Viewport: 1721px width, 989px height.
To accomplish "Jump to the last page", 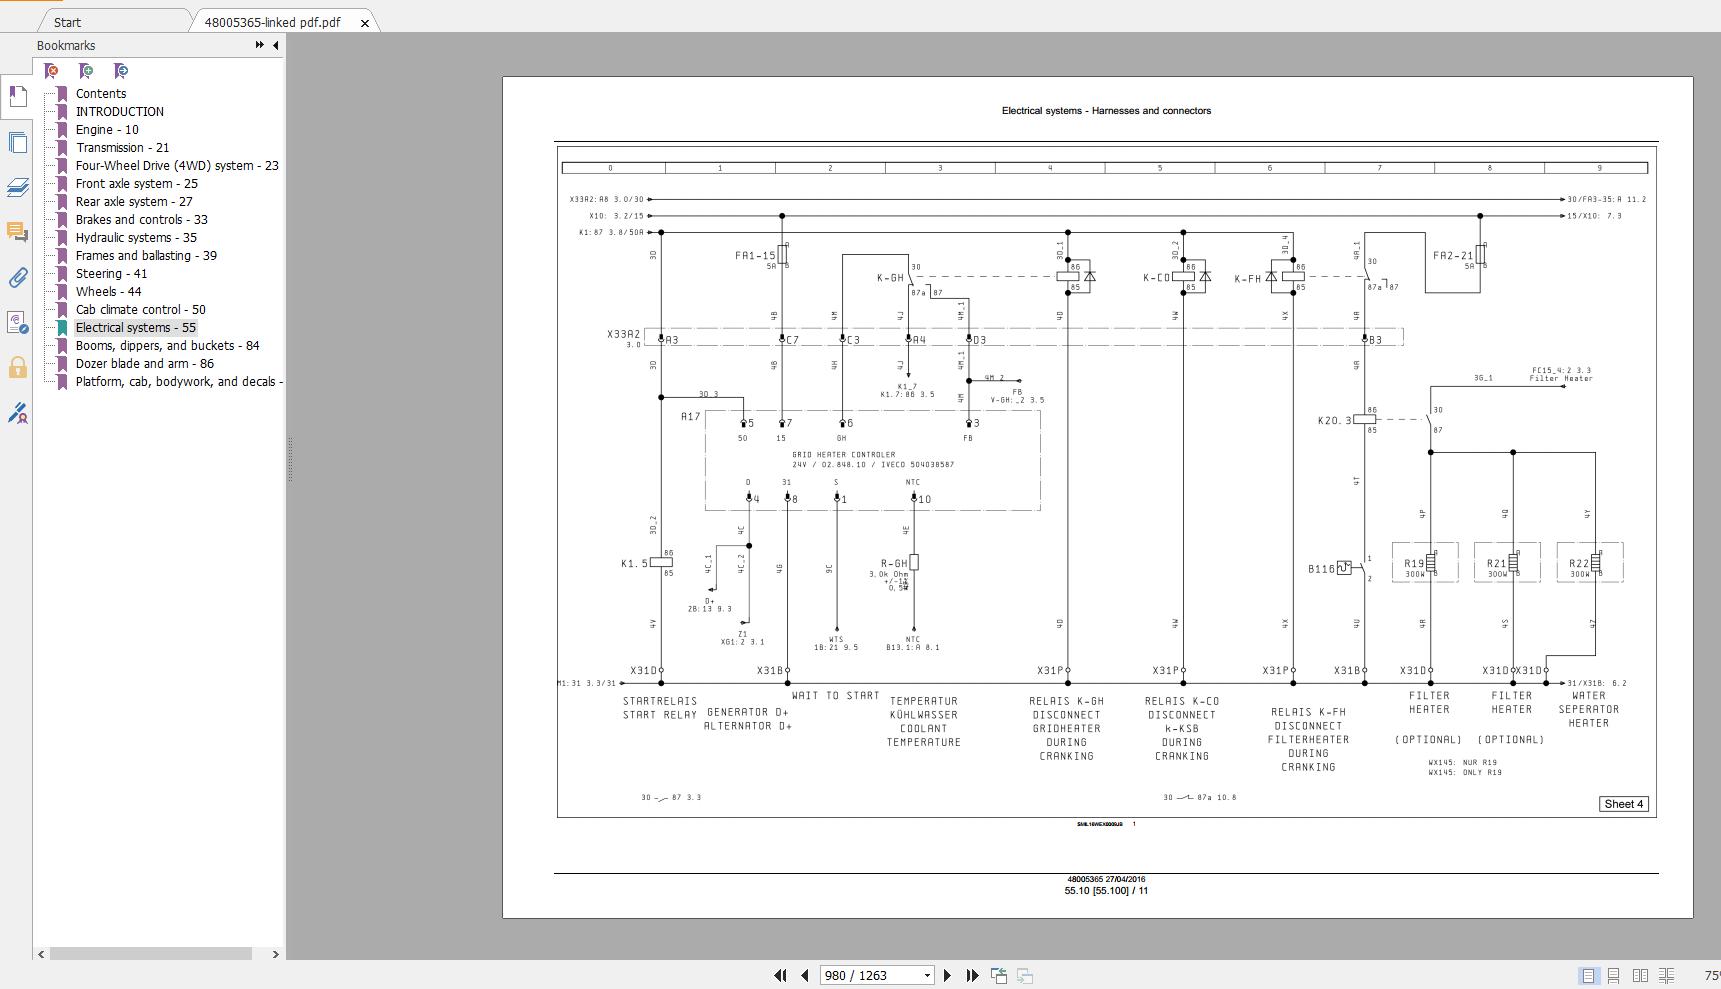I will [x=970, y=975].
